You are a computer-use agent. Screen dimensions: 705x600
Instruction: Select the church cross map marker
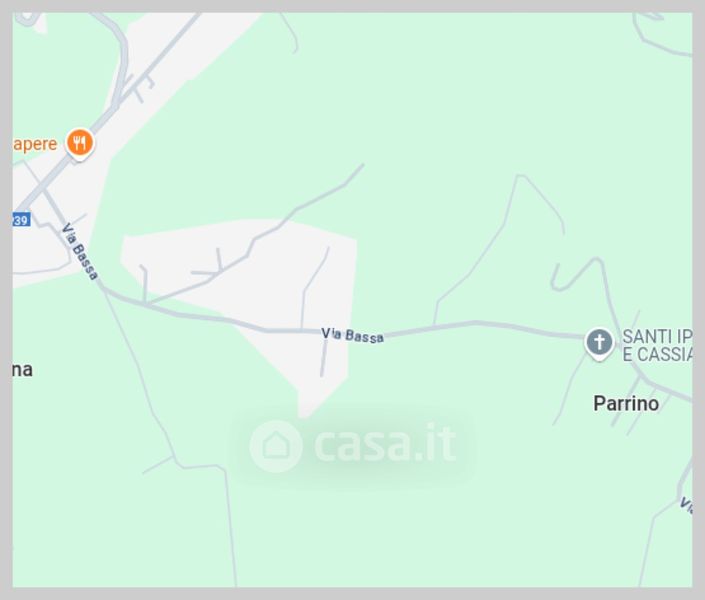coord(599,344)
